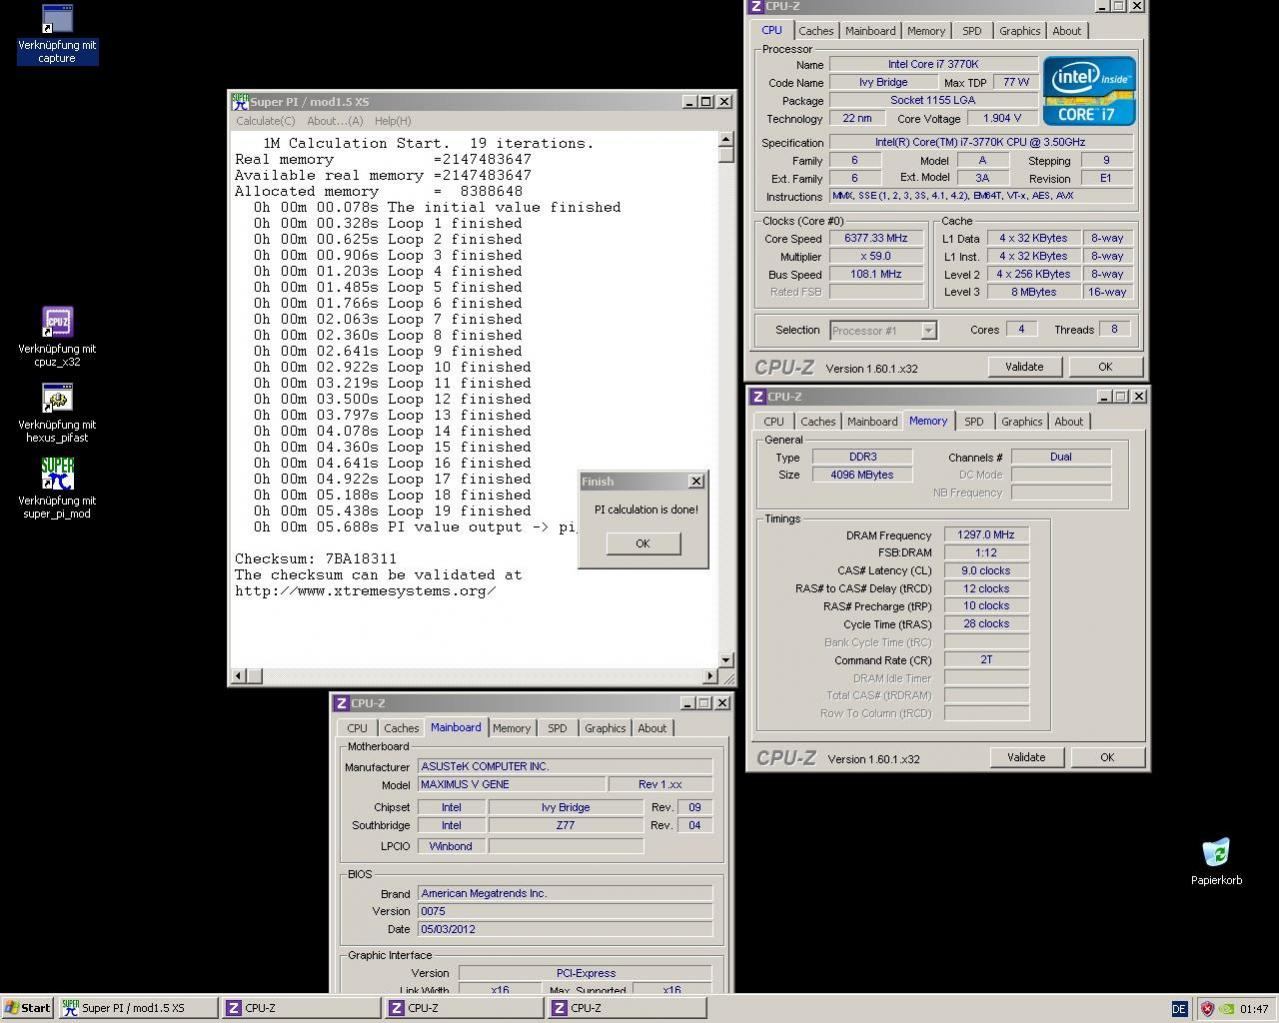Click the CPU-Z title icon in Memory window
This screenshot has width=1279, height=1023.
[758, 396]
